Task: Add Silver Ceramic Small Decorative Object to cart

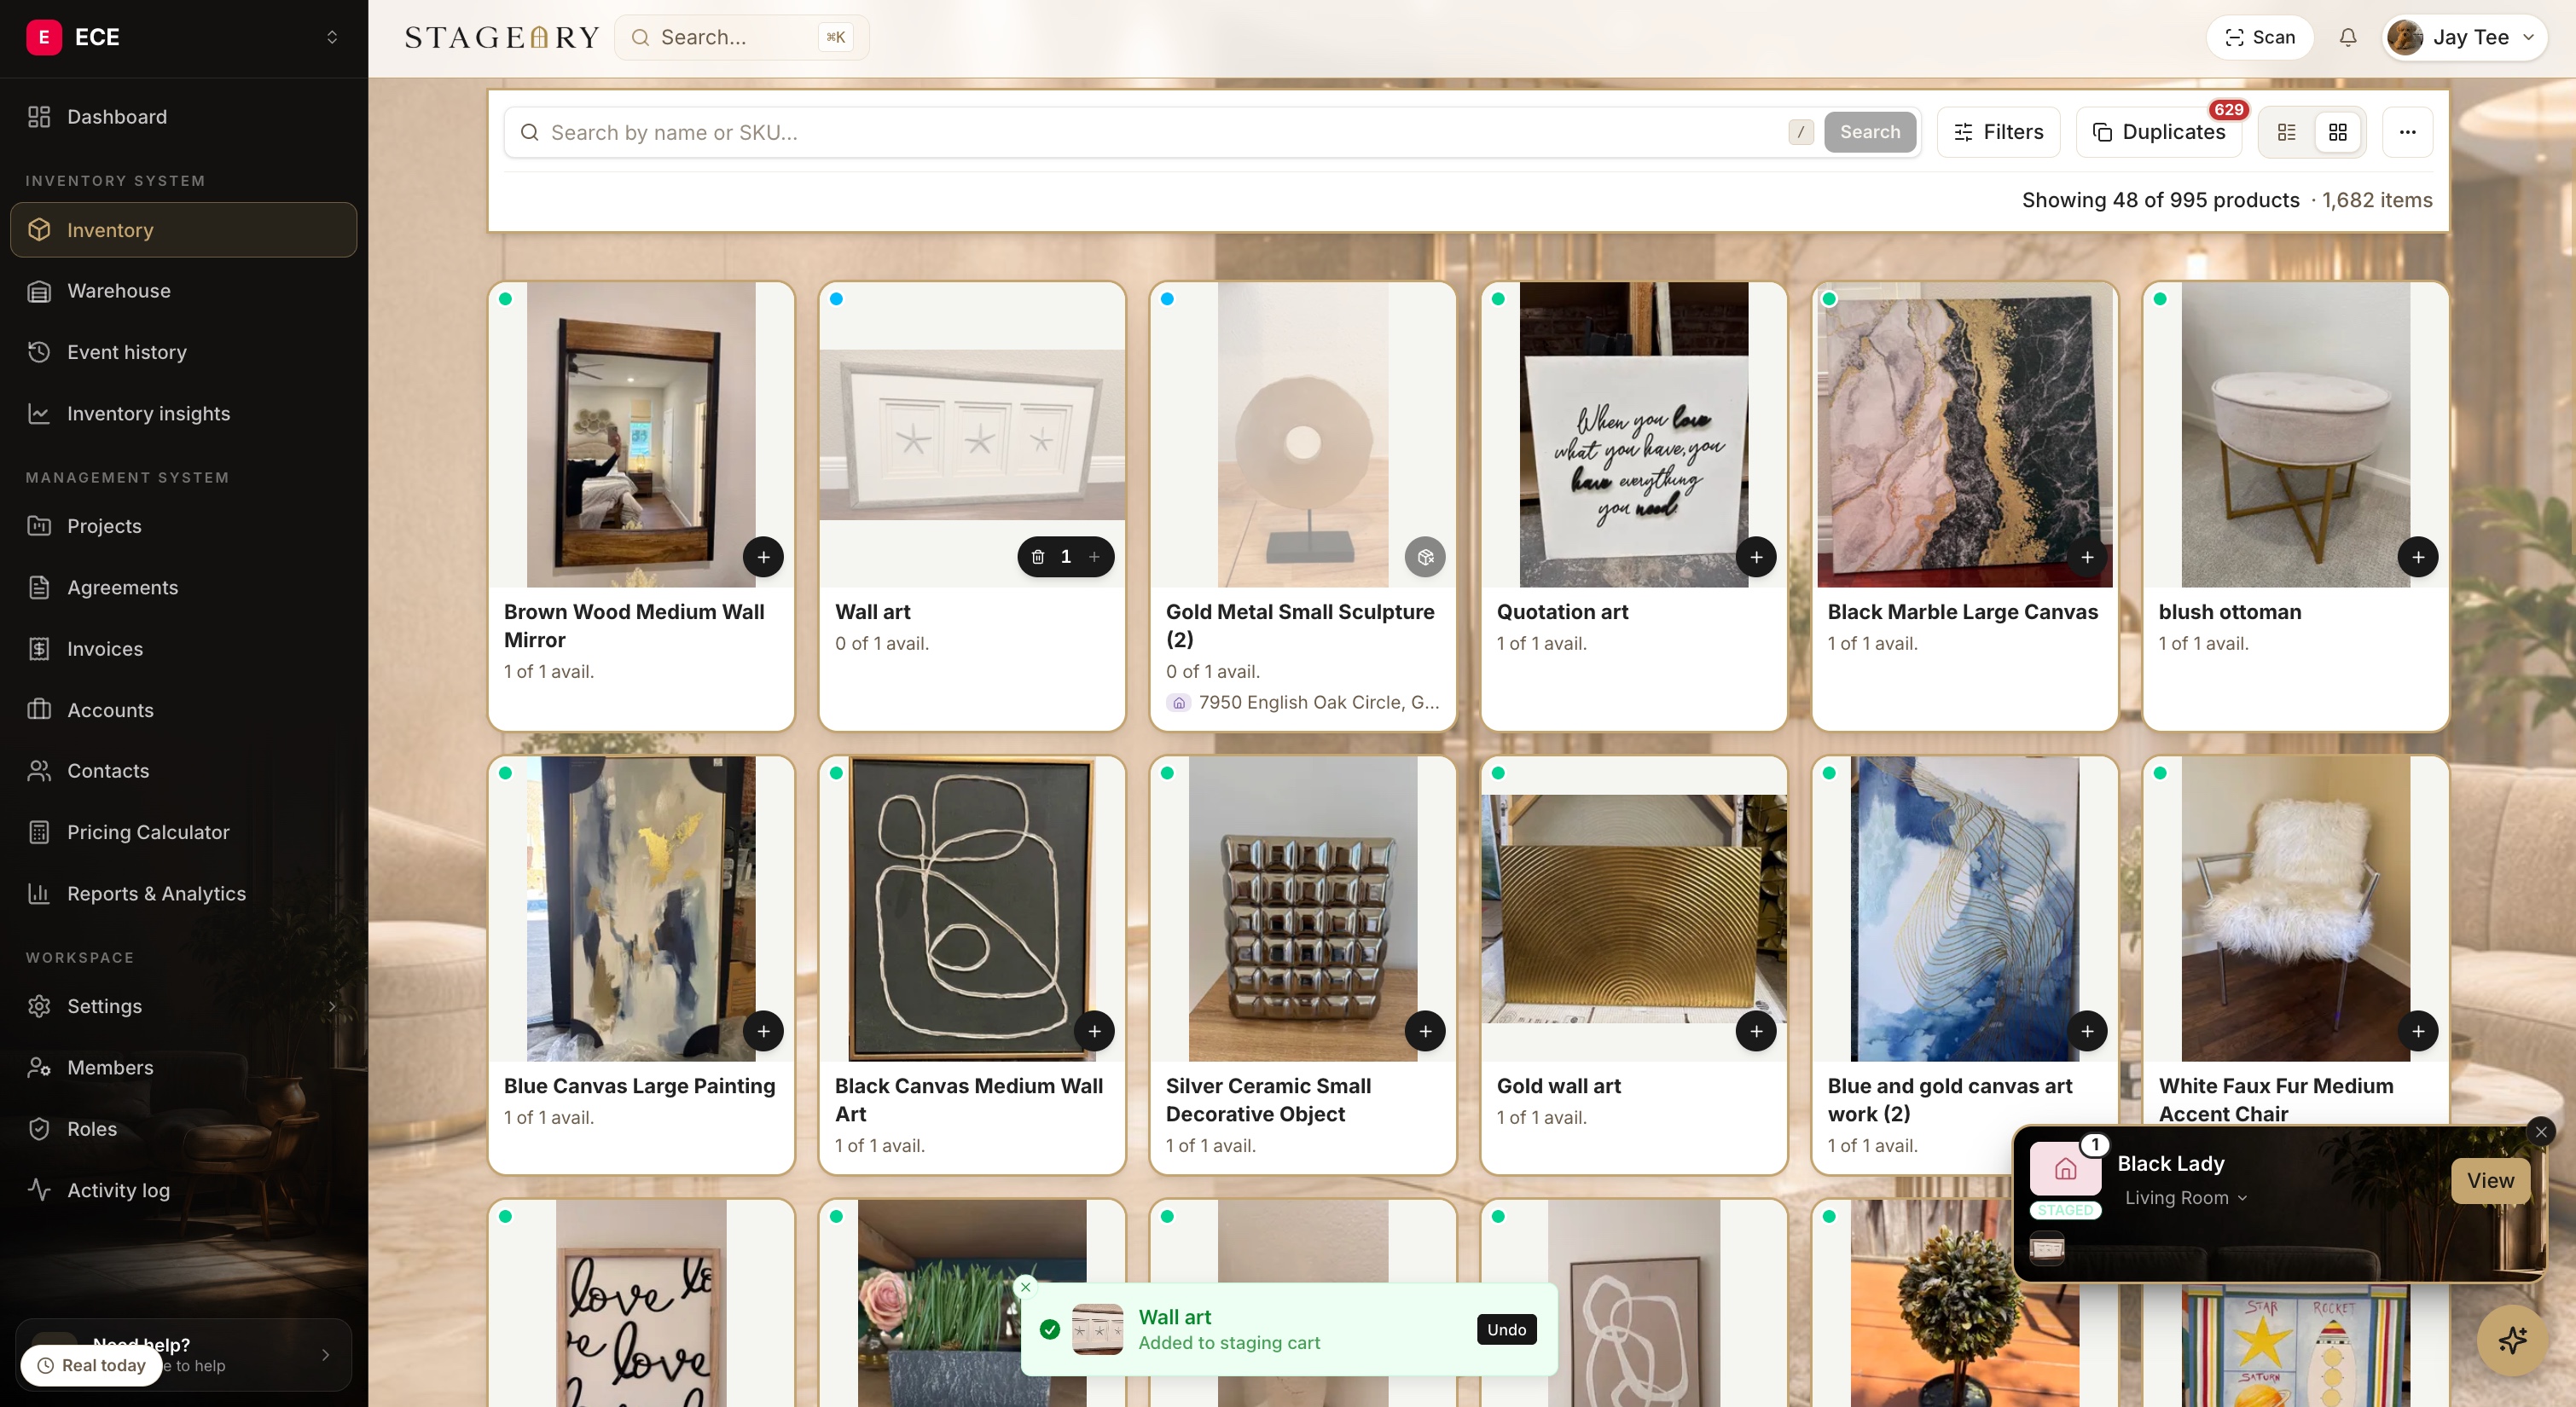Action: (1425, 1031)
